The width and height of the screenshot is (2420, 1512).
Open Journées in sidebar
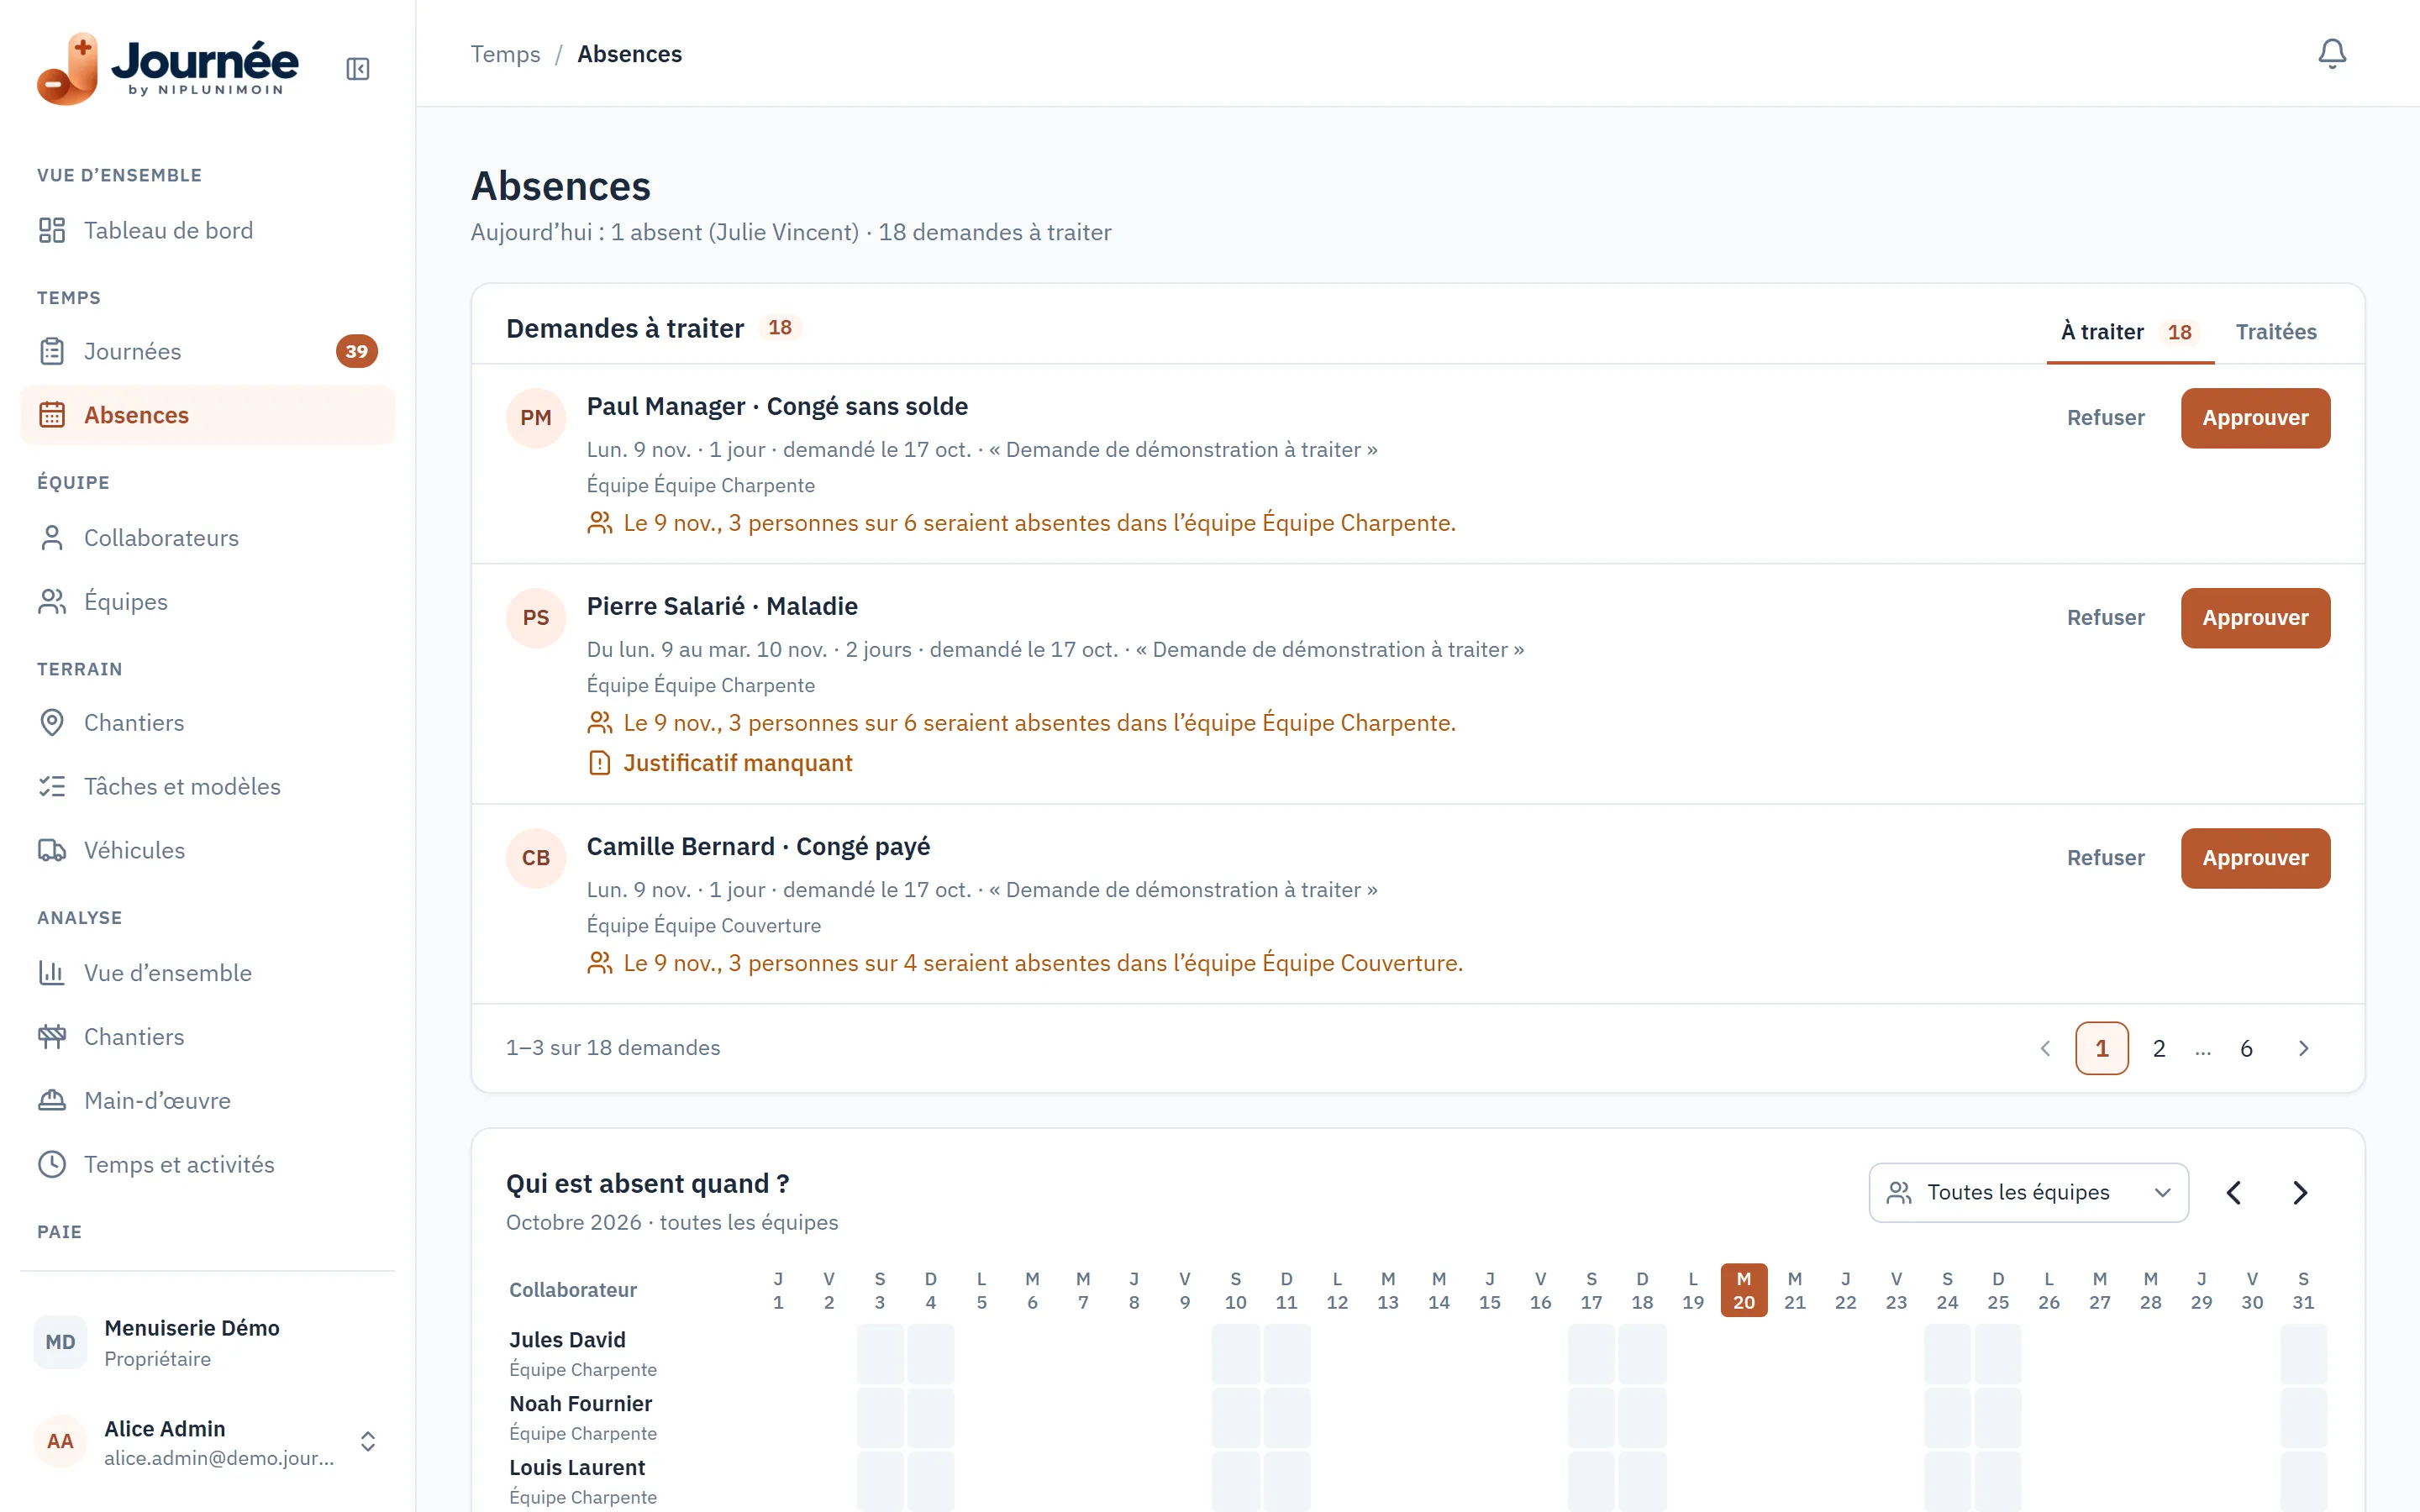point(207,351)
